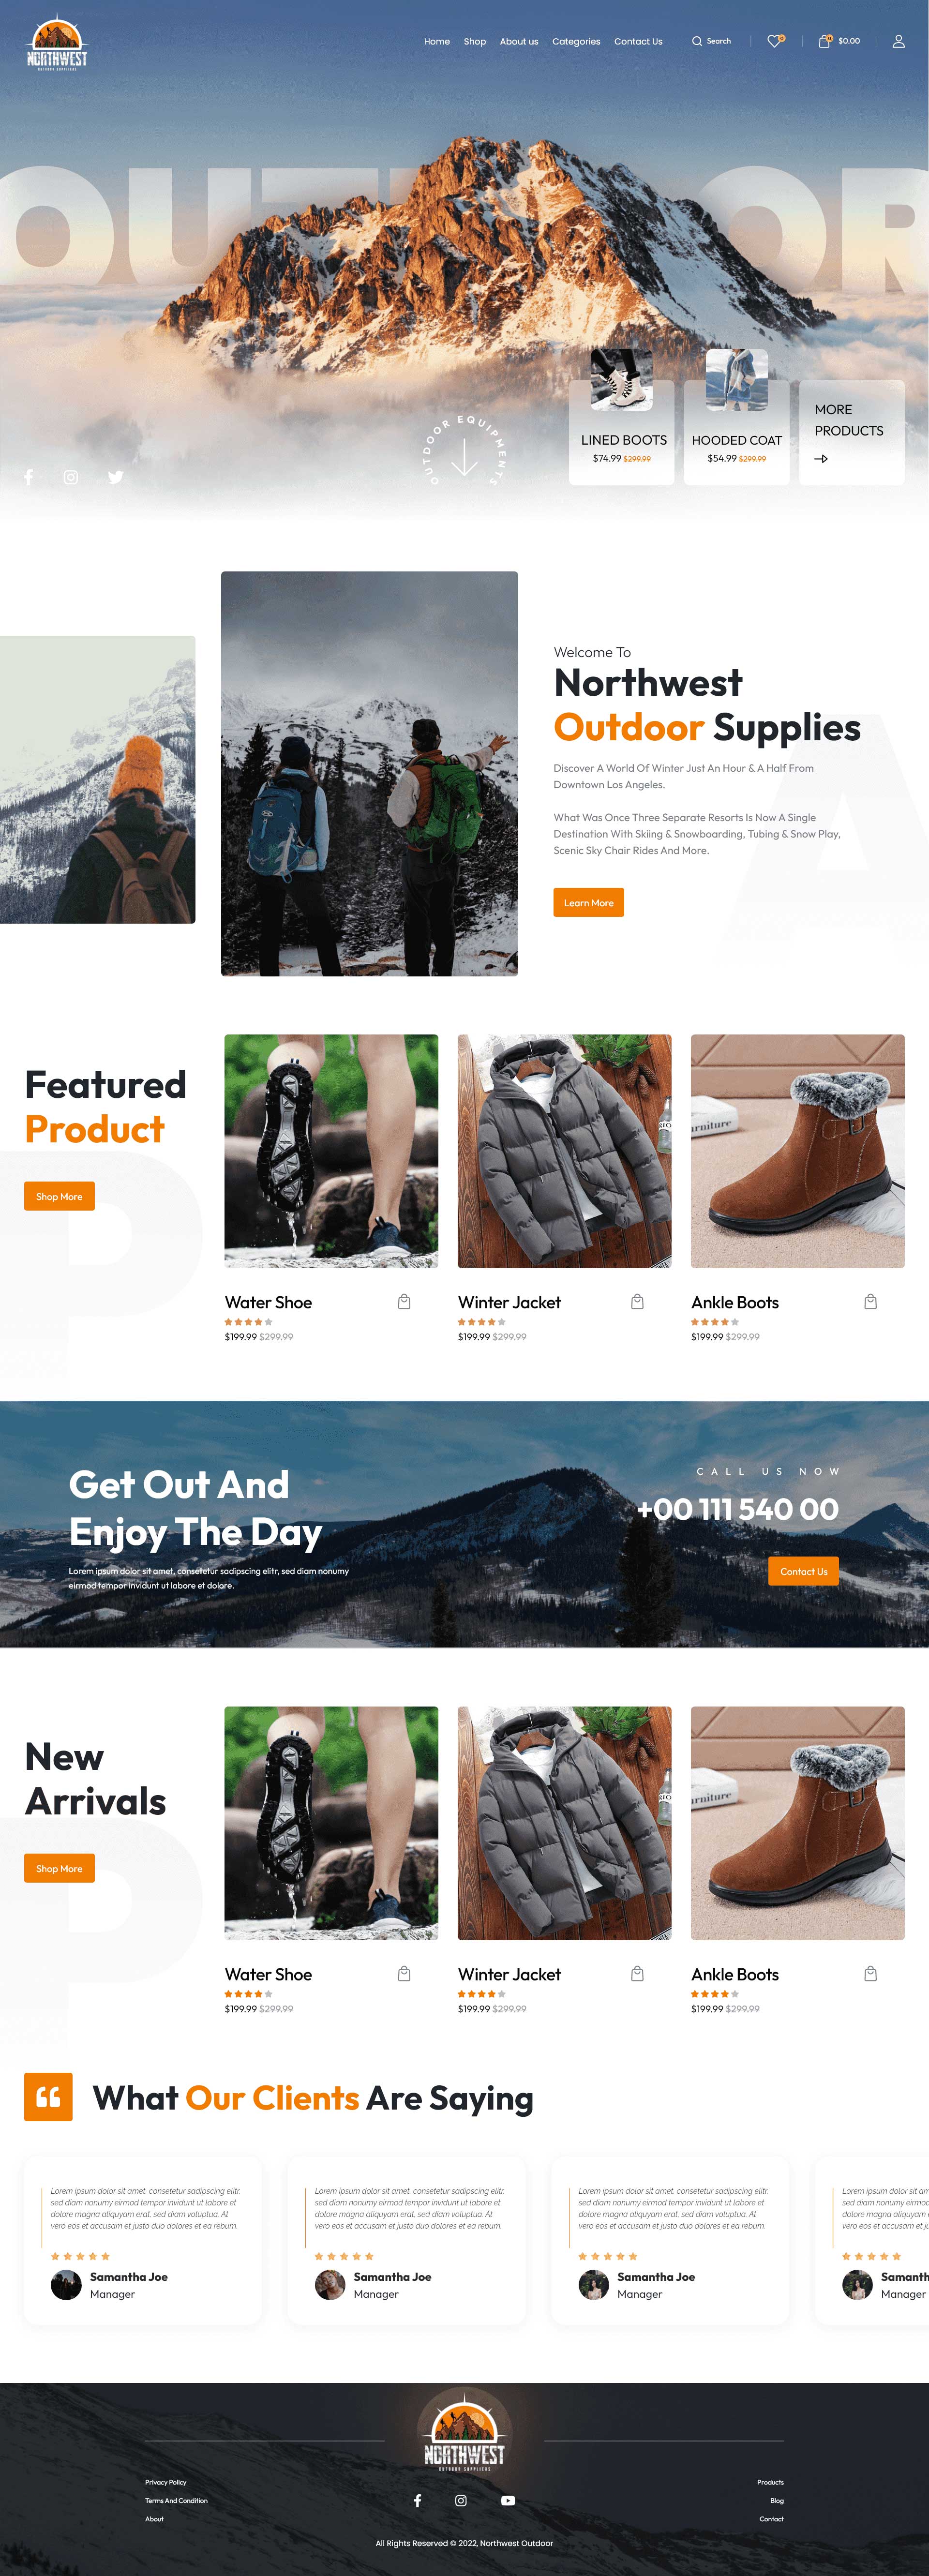Add Featured Water Shoe to cart icon
This screenshot has width=929, height=2576.
(x=404, y=1301)
